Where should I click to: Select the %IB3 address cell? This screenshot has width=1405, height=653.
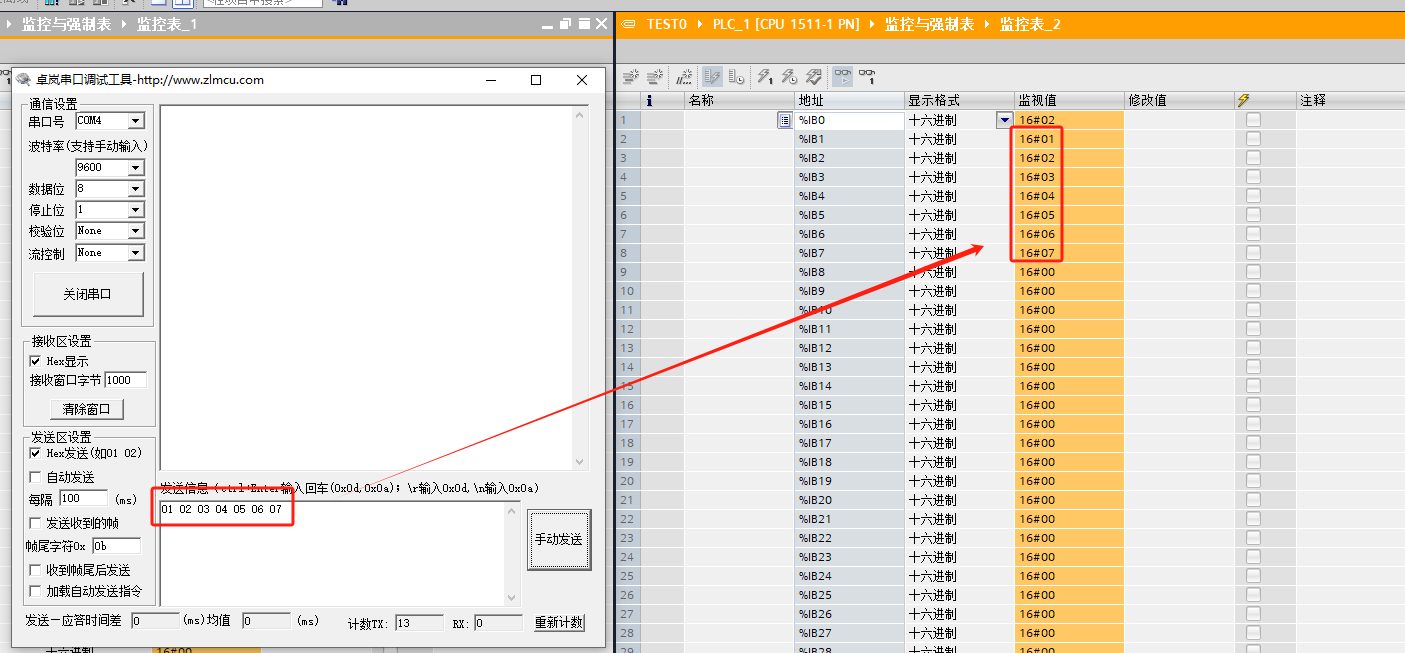click(850, 177)
